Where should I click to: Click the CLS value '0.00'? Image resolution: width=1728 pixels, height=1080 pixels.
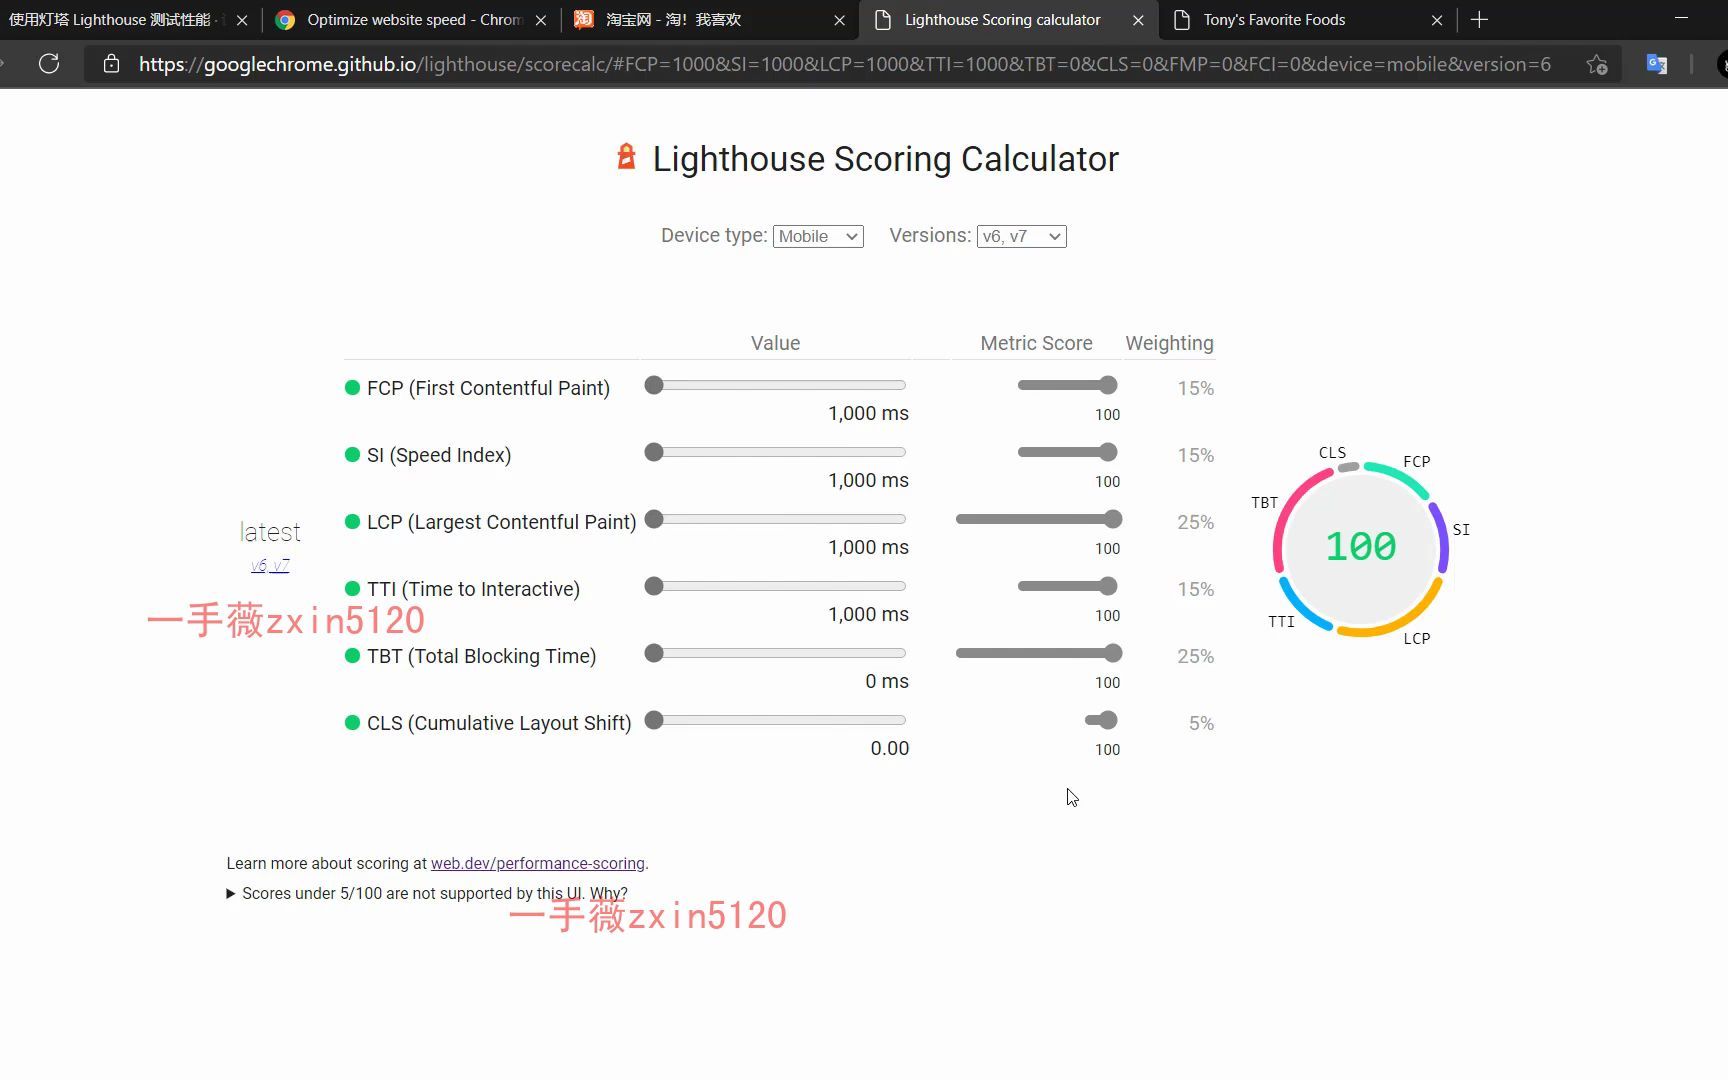[x=890, y=748]
